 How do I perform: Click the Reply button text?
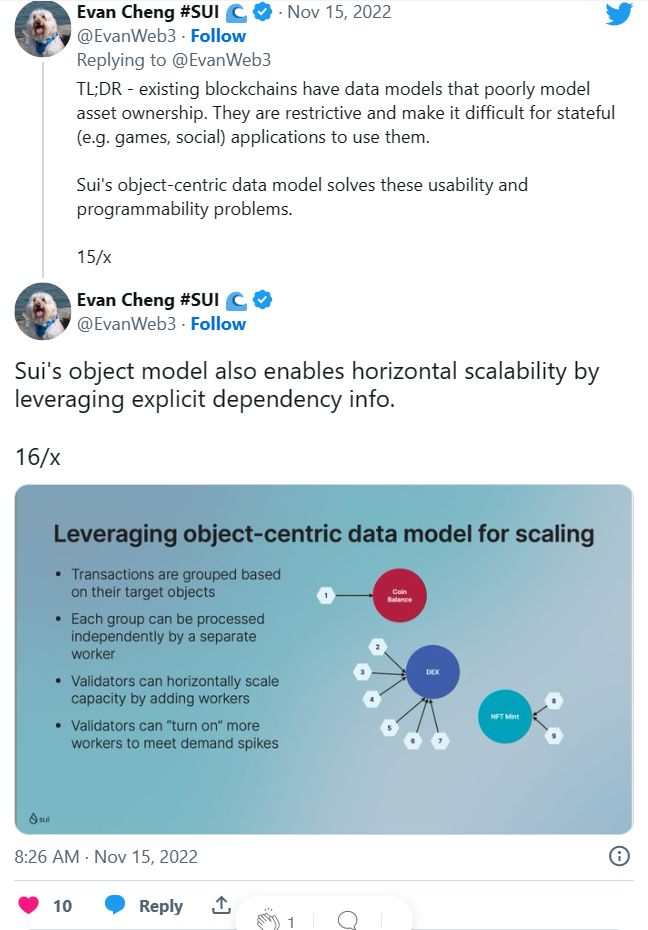pyautogui.click(x=160, y=905)
